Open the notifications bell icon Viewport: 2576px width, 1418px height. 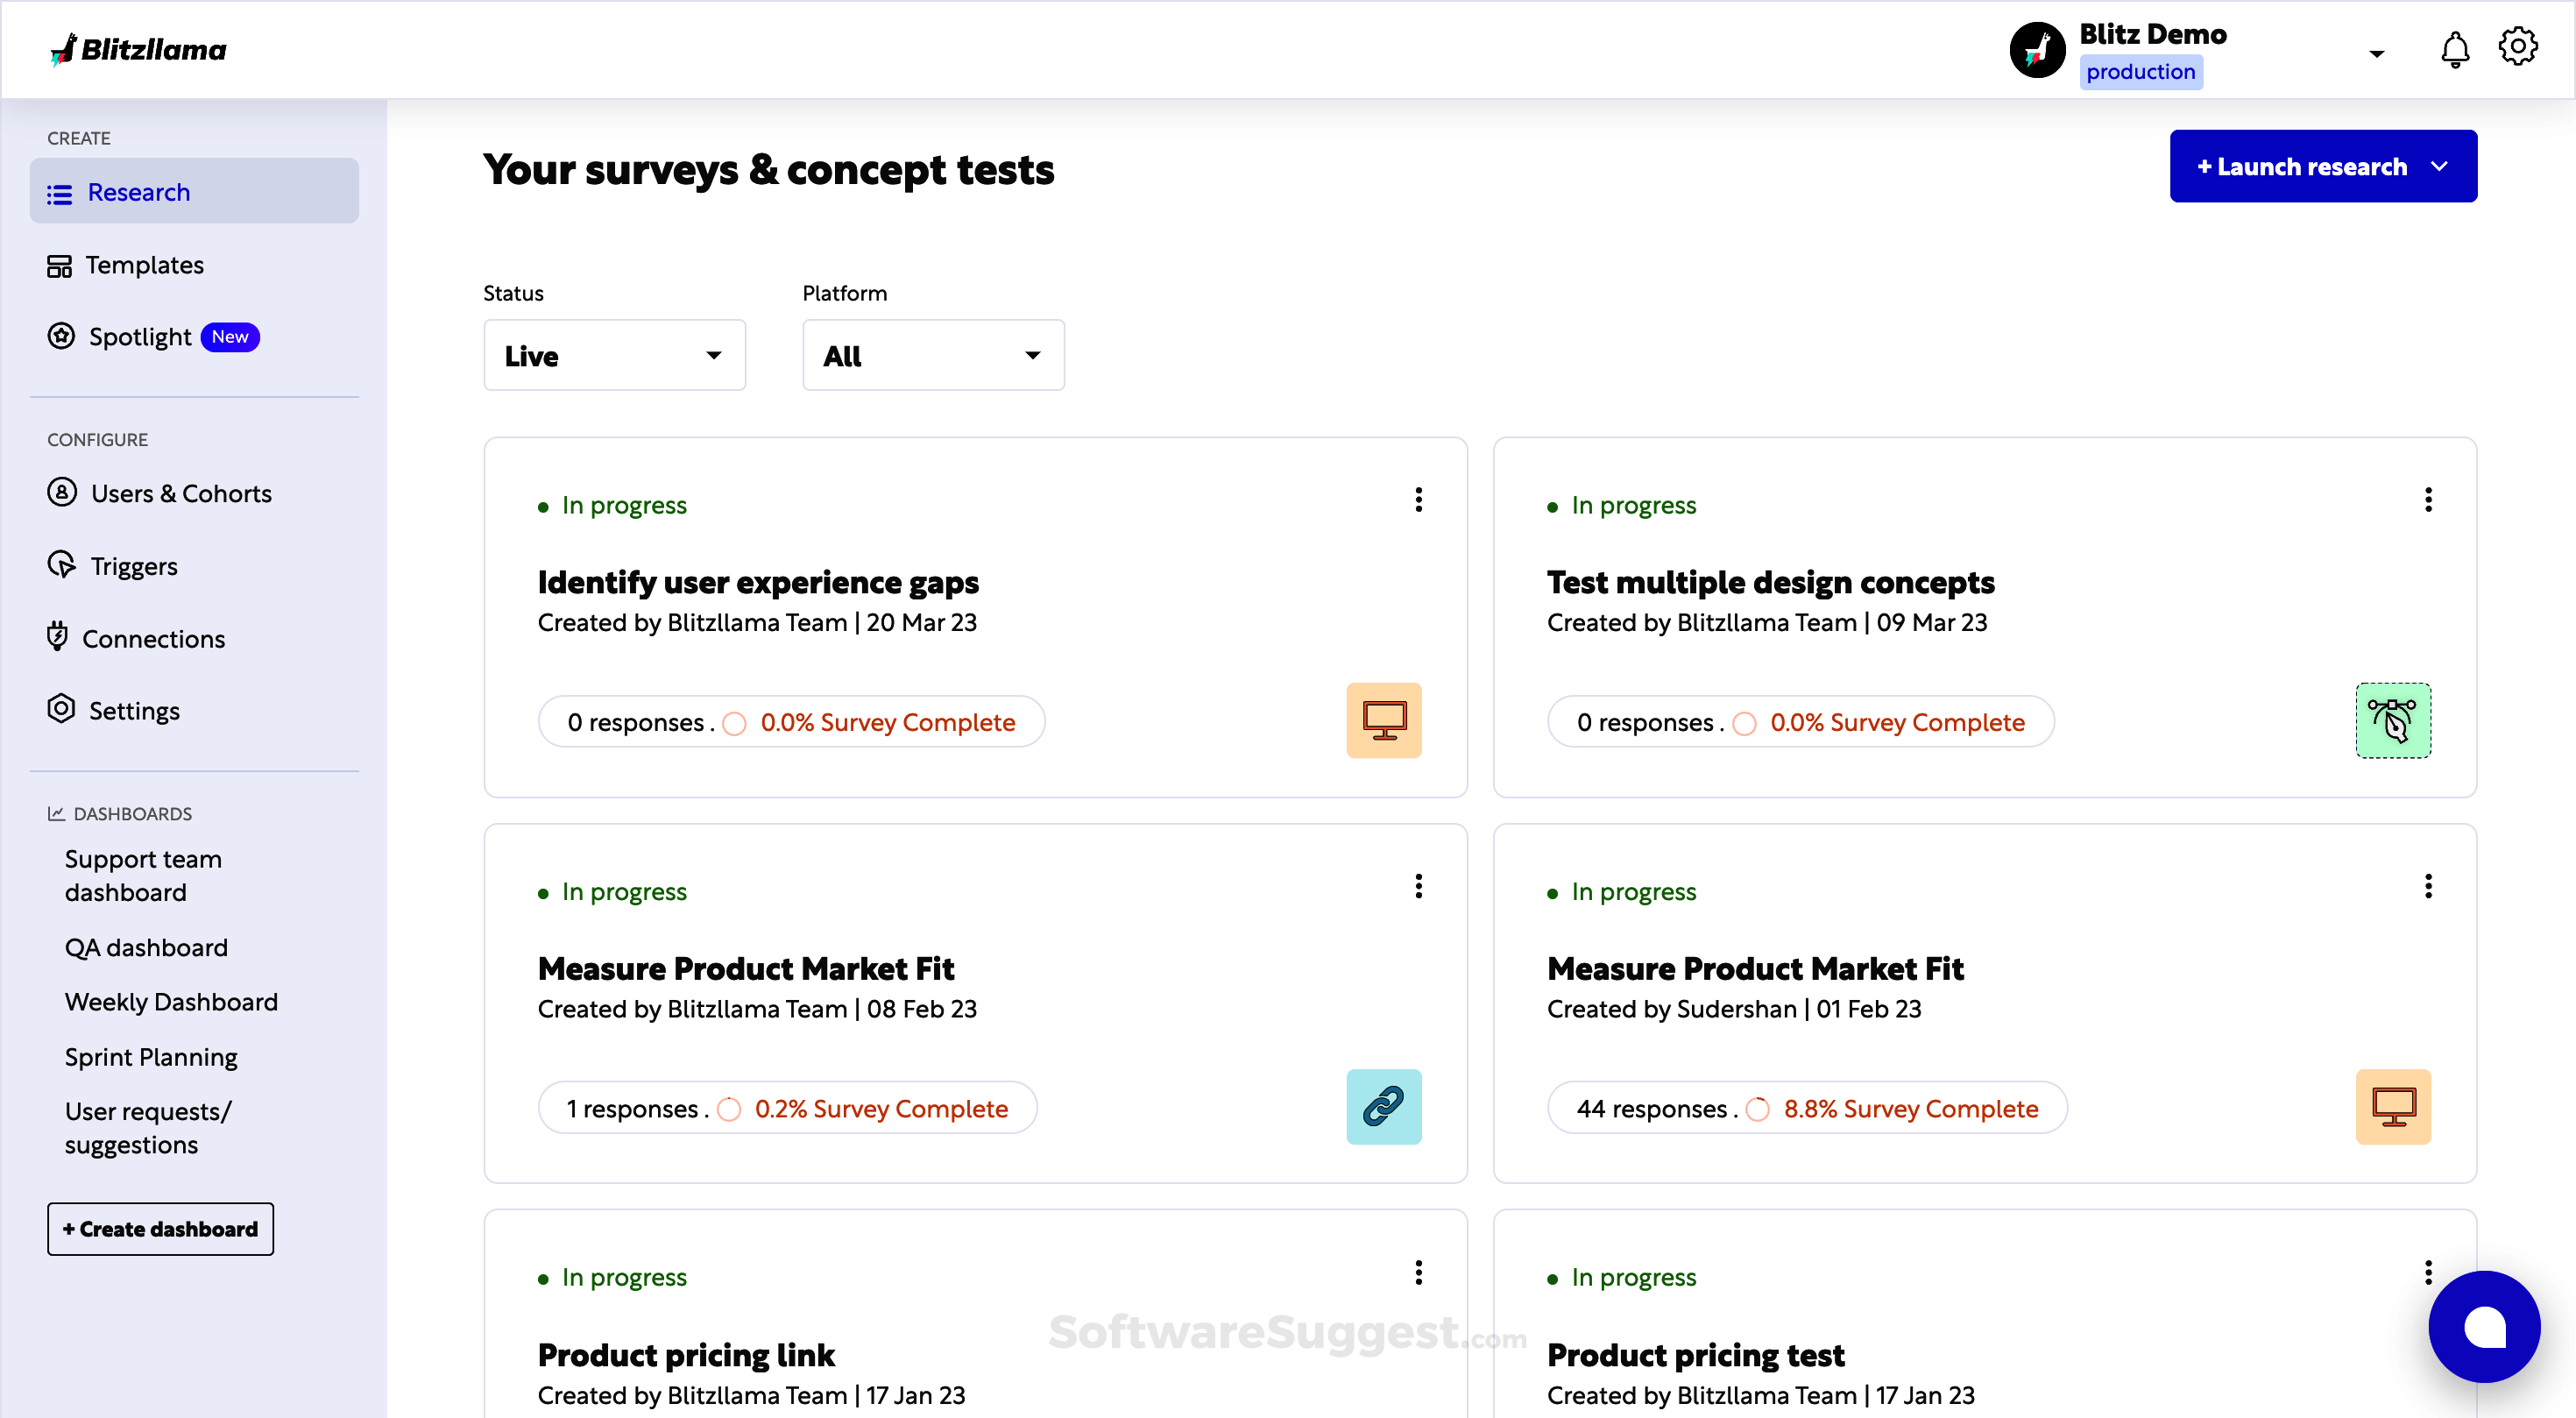tap(2454, 49)
